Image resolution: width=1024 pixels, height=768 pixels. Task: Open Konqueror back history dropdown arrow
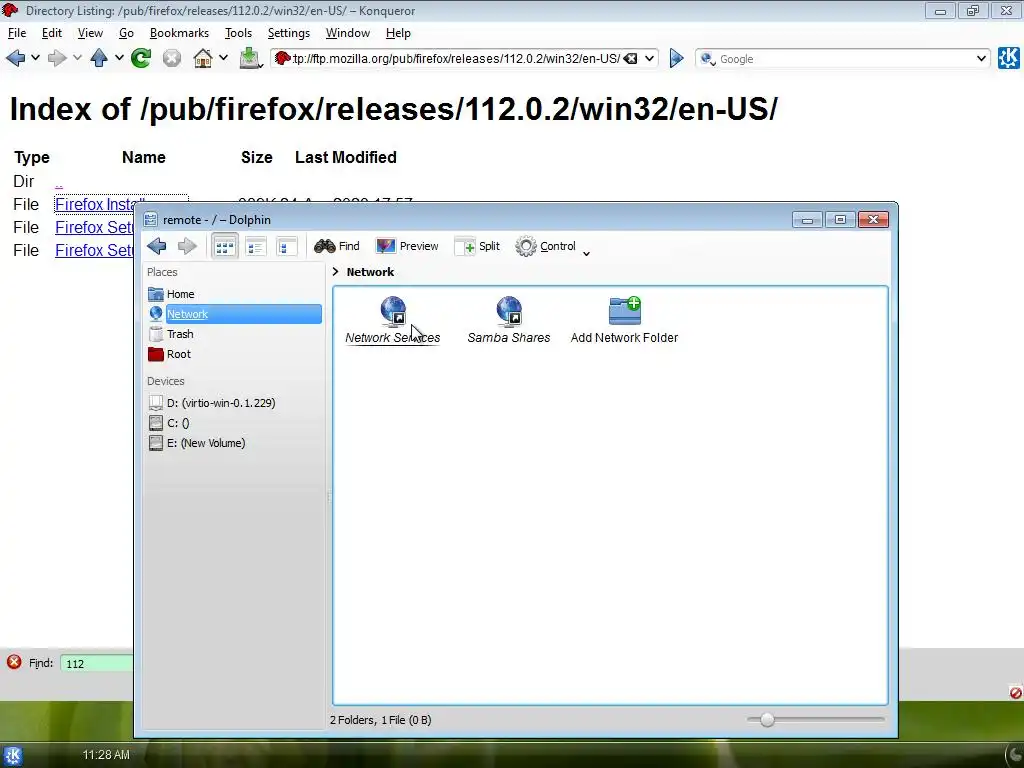point(35,58)
